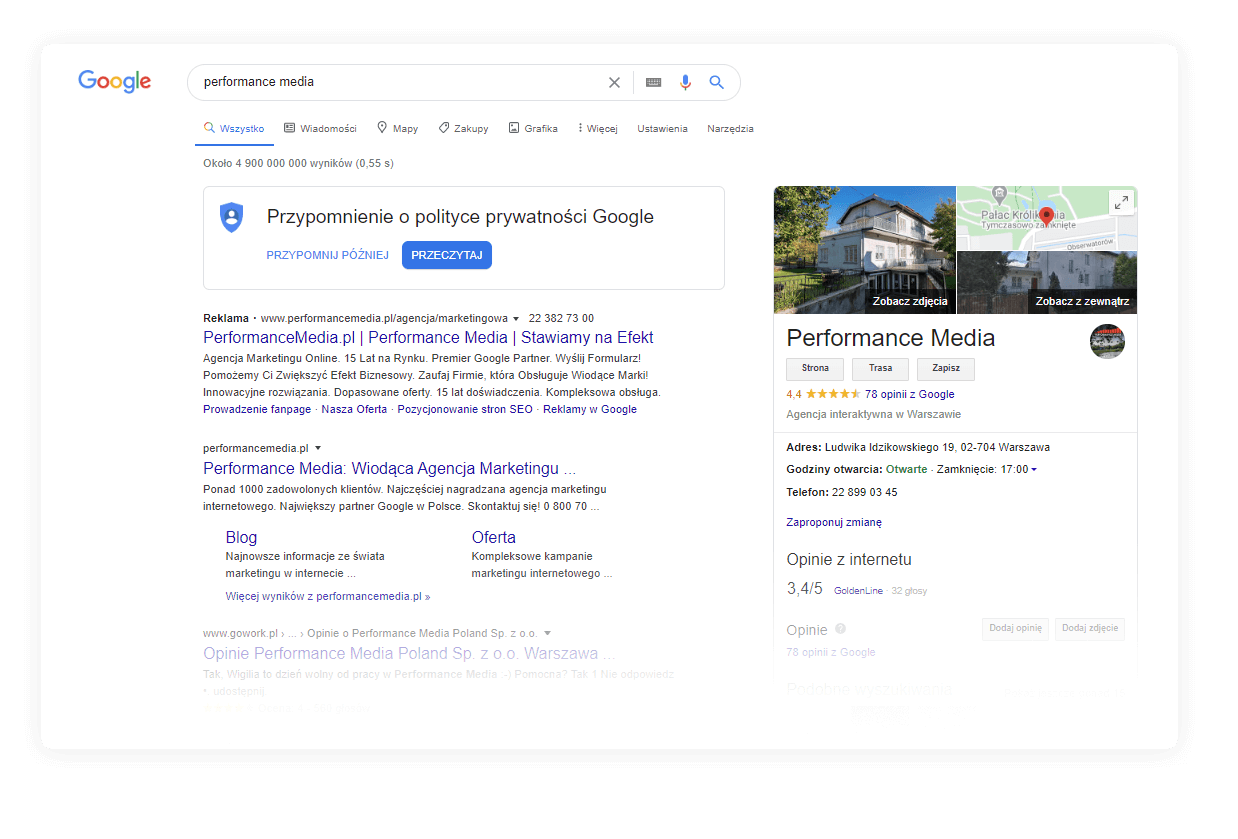Expand performancemedia.pl result dropdown arrow

318,449
